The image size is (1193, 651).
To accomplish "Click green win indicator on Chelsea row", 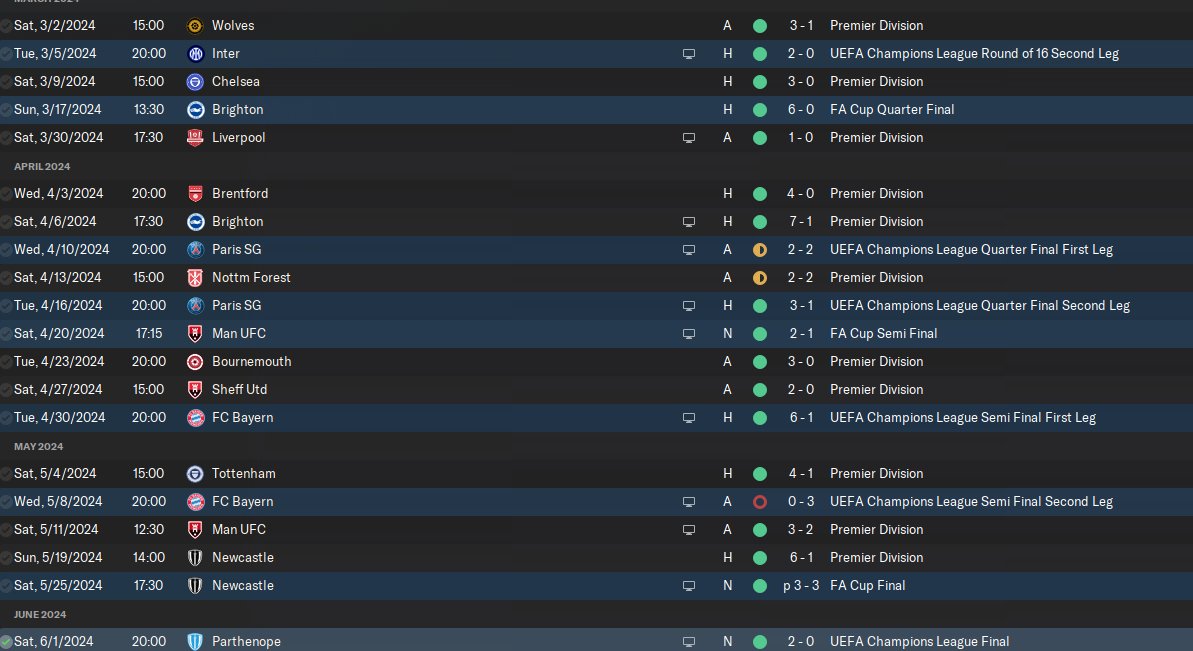I will pos(760,81).
